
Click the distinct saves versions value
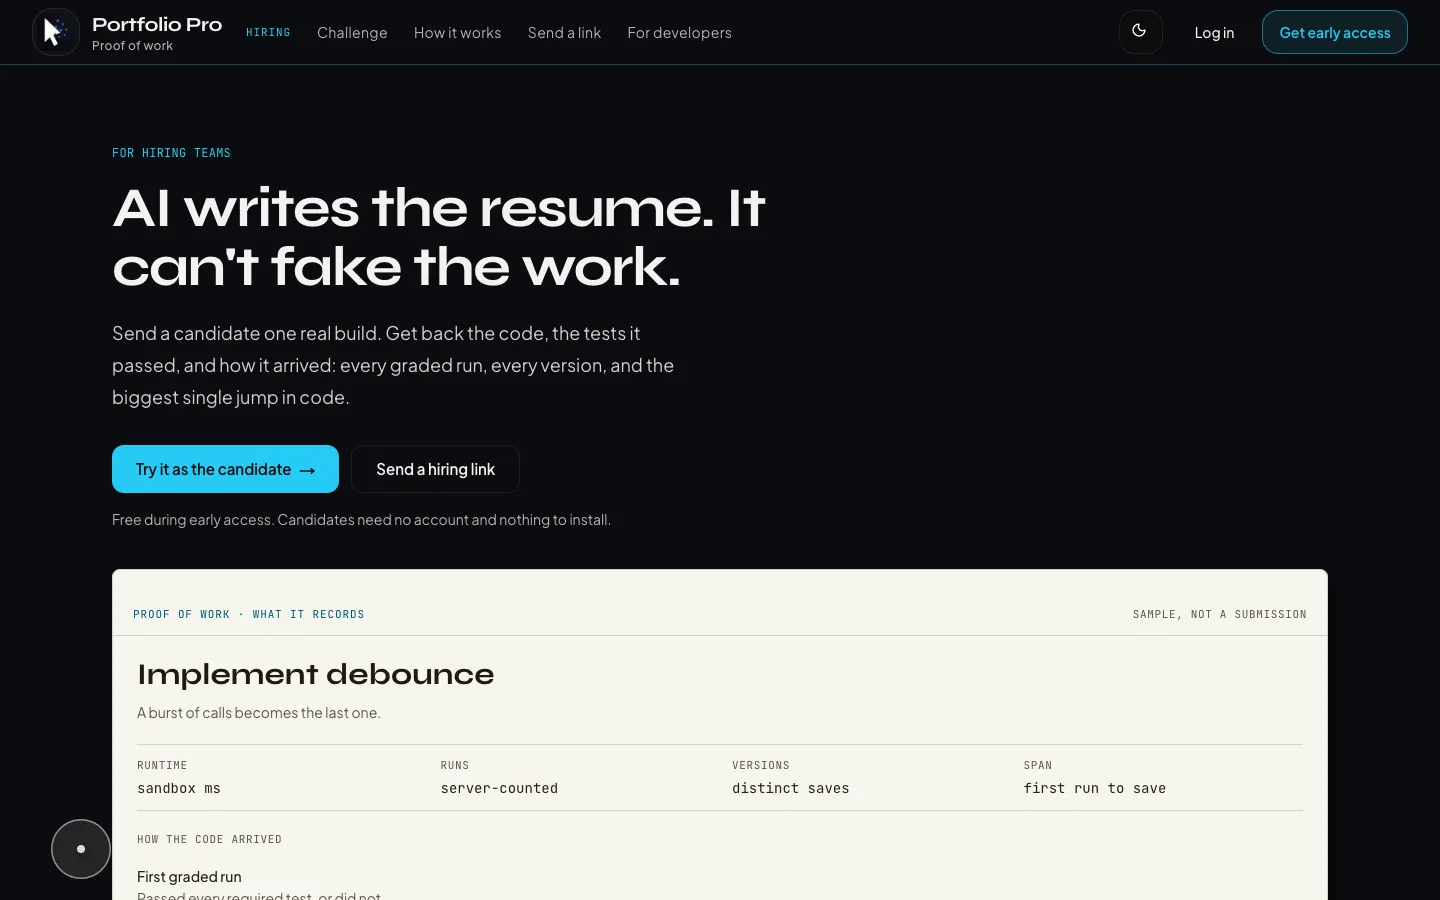[790, 789]
